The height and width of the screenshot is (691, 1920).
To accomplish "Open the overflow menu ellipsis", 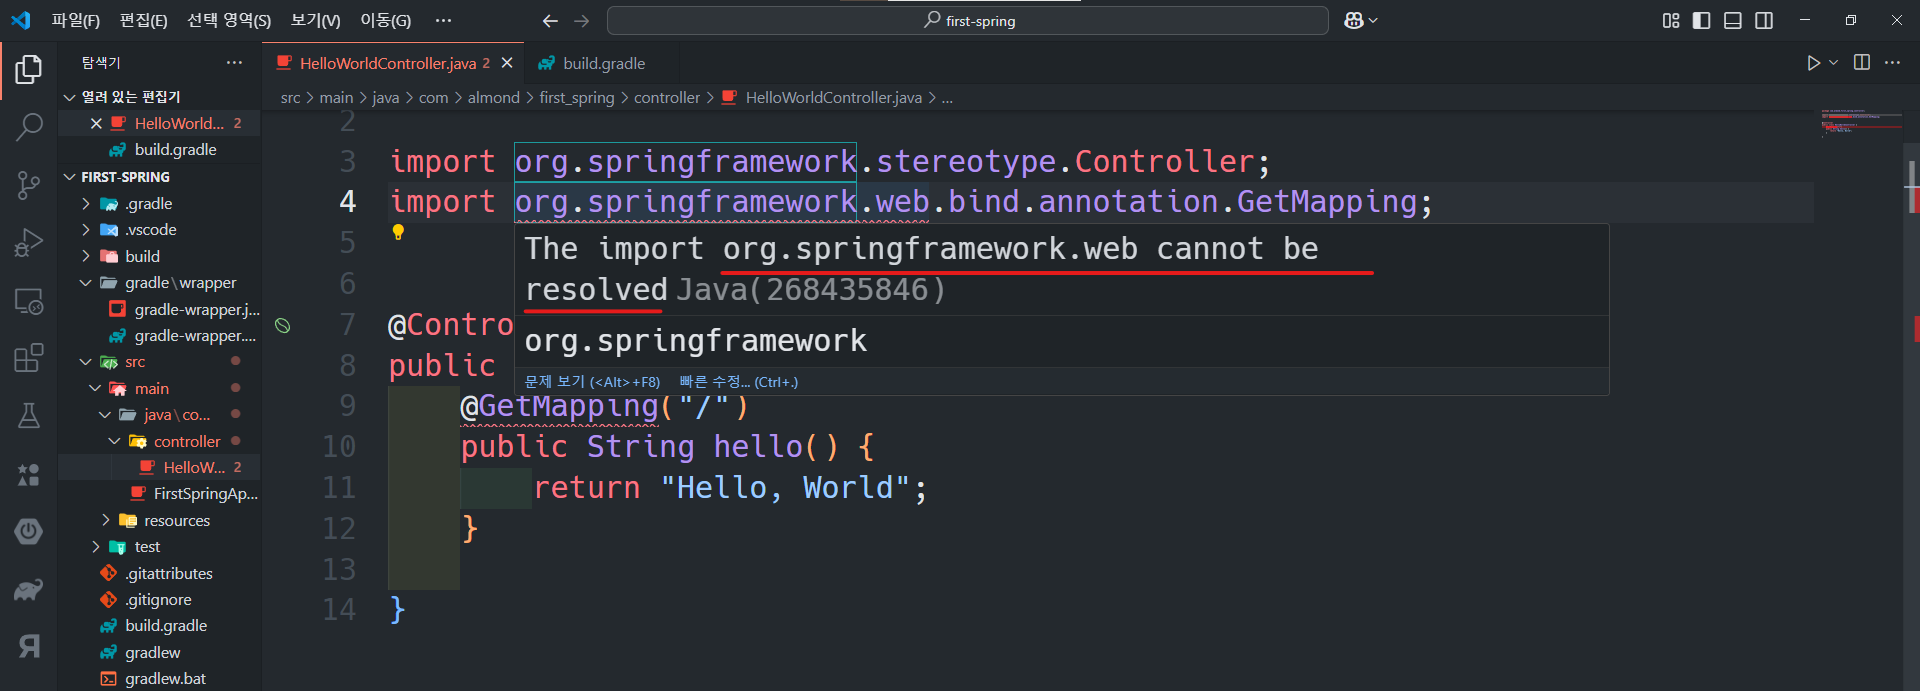I will (x=444, y=20).
